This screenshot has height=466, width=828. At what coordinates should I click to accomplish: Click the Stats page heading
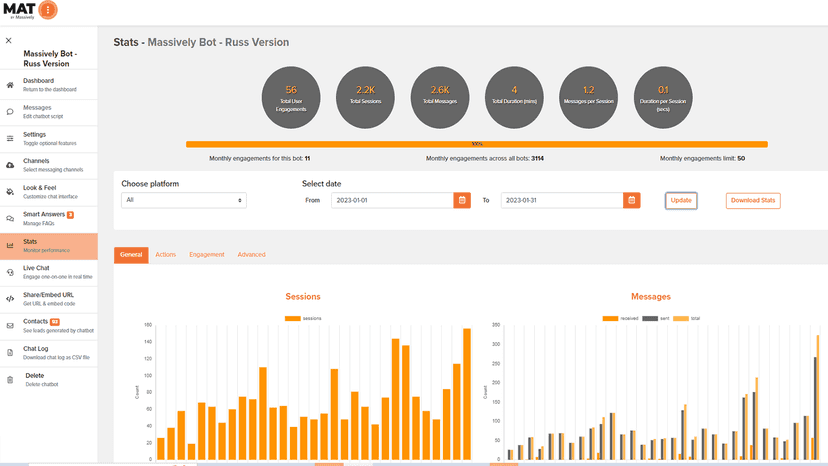(201, 42)
